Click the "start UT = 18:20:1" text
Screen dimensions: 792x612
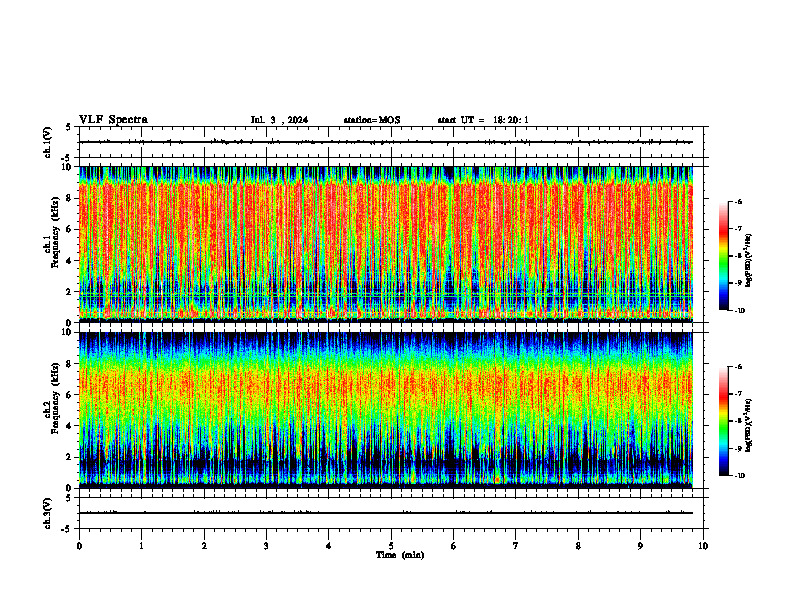point(483,120)
